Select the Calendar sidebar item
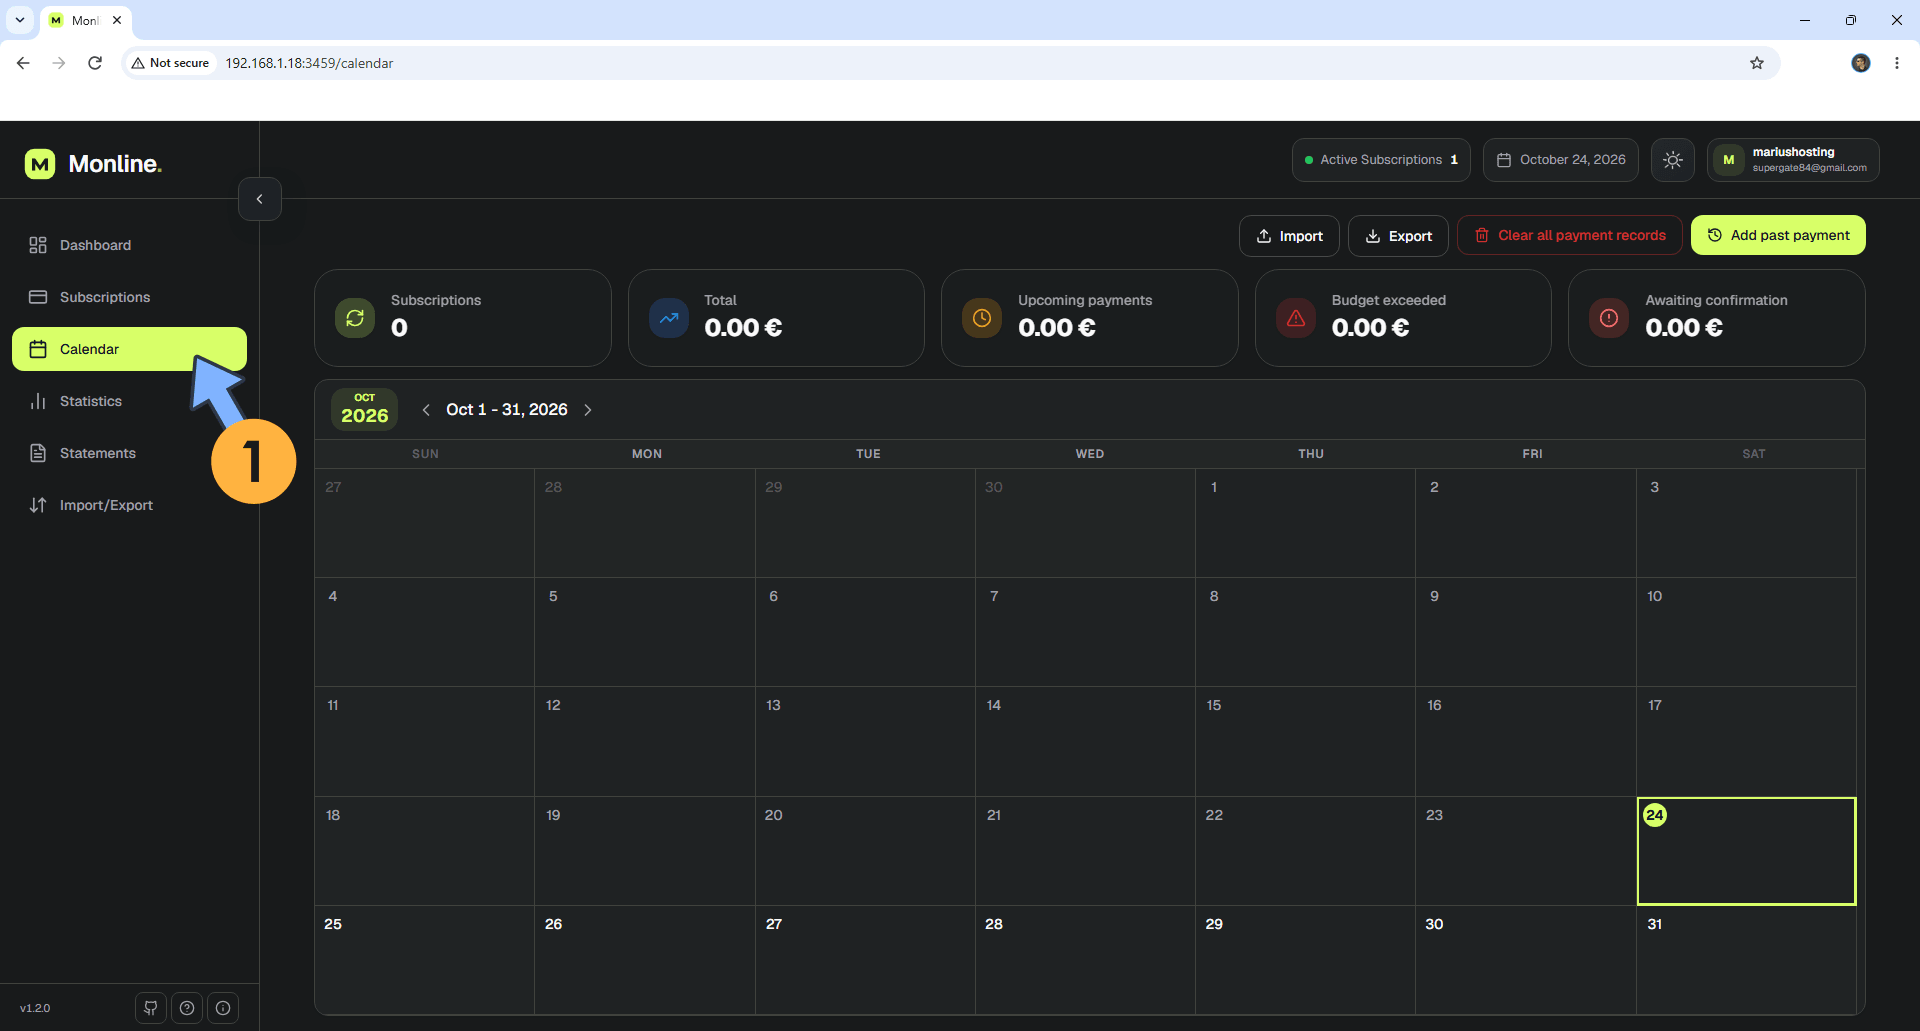Screen dimensions: 1920x1031 (130, 349)
